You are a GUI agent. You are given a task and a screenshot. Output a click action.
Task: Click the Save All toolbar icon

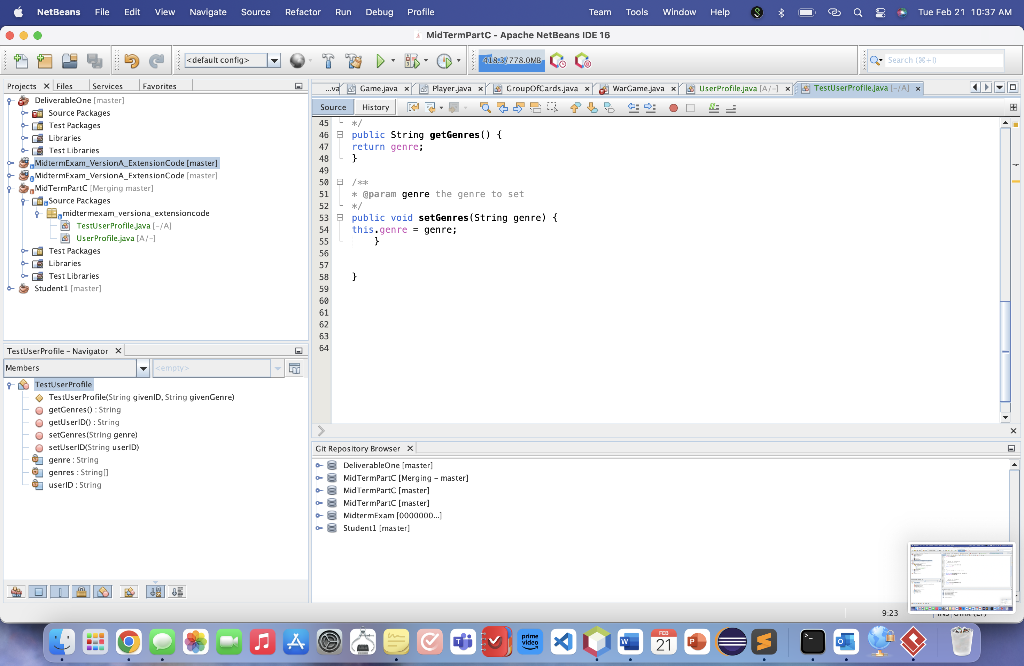tap(94, 61)
